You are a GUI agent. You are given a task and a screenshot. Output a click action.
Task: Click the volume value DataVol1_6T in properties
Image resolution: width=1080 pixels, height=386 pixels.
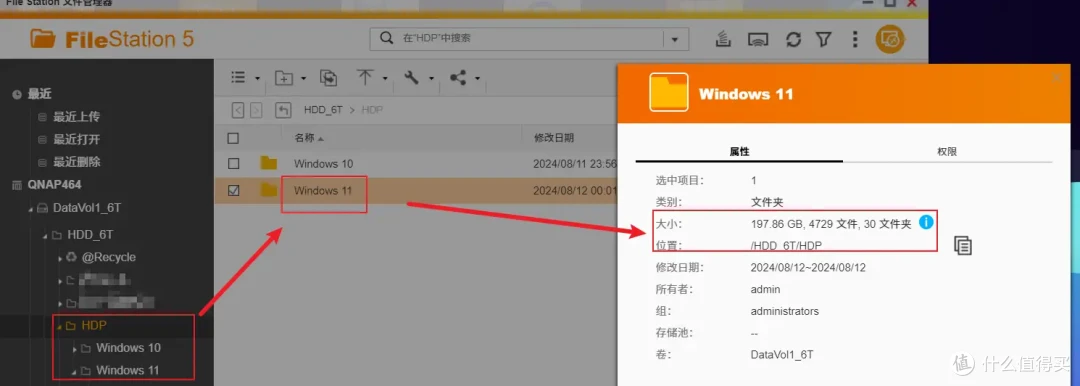782,355
